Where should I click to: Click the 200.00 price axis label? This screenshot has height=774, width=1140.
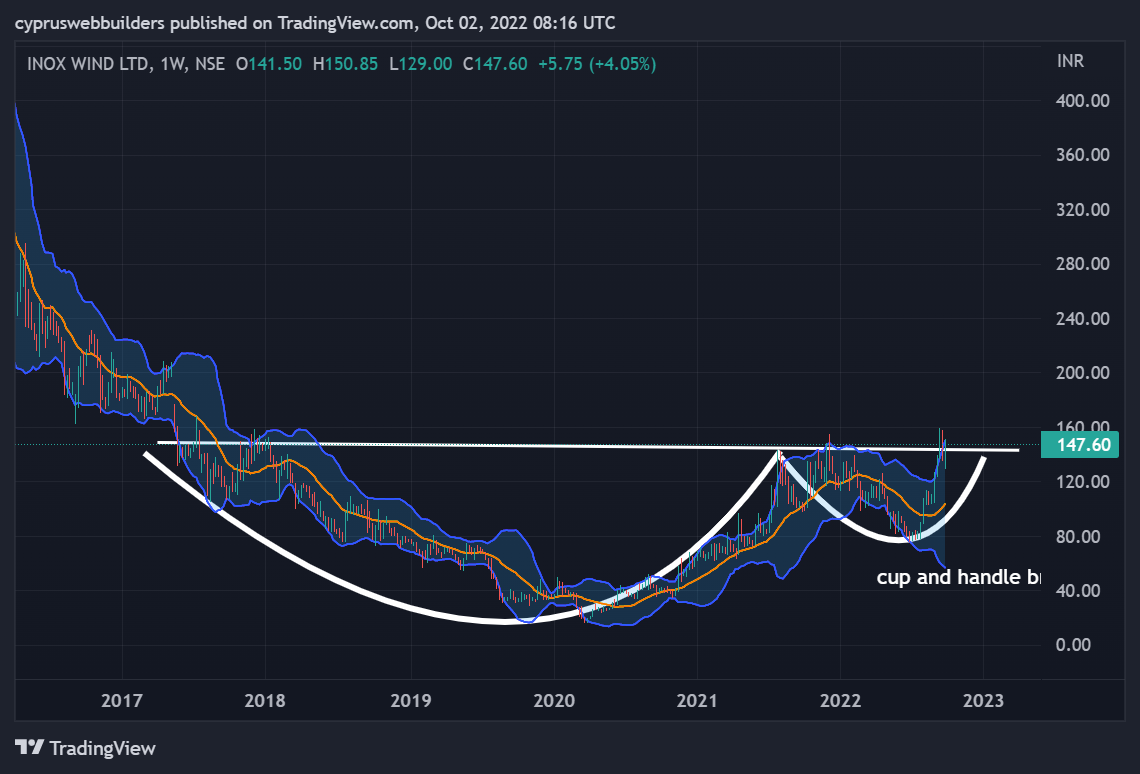click(x=1083, y=373)
